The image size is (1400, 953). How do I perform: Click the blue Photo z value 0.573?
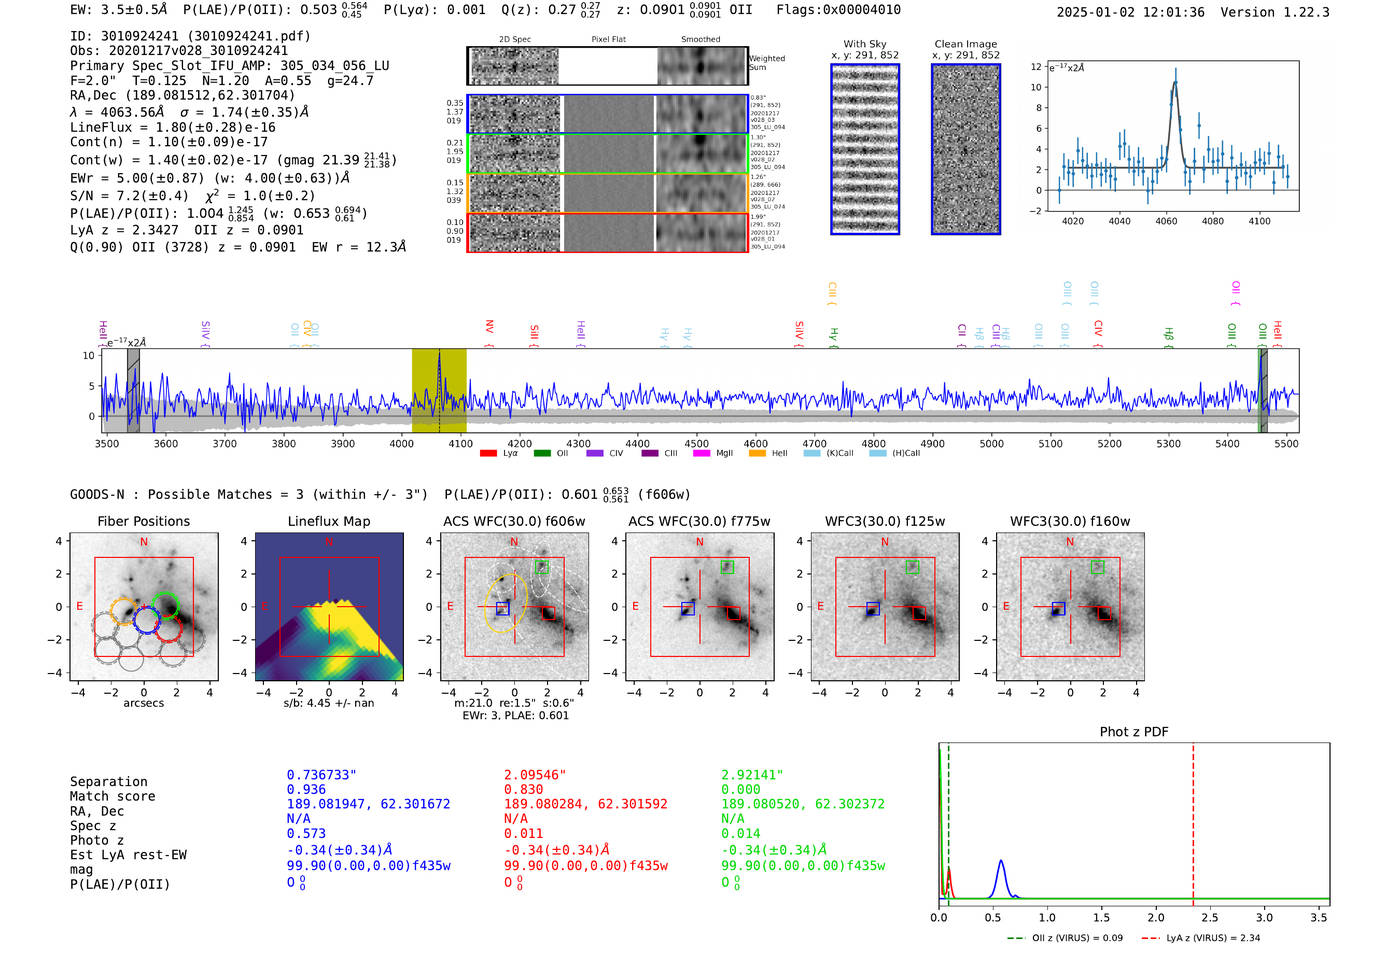306,834
